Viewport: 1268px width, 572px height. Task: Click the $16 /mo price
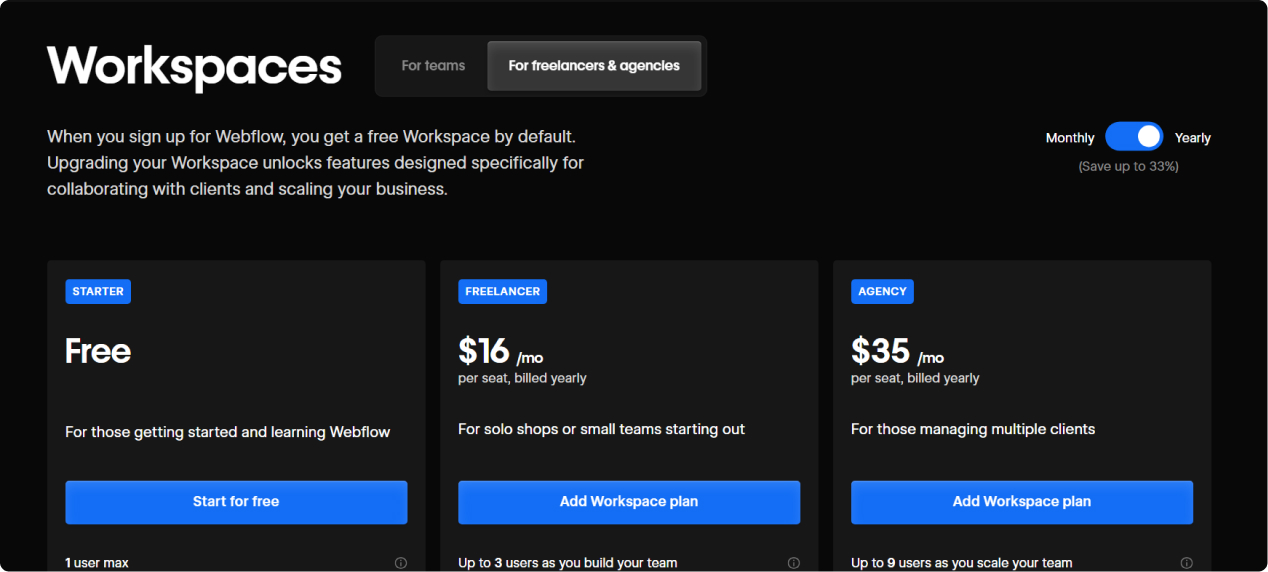point(501,351)
